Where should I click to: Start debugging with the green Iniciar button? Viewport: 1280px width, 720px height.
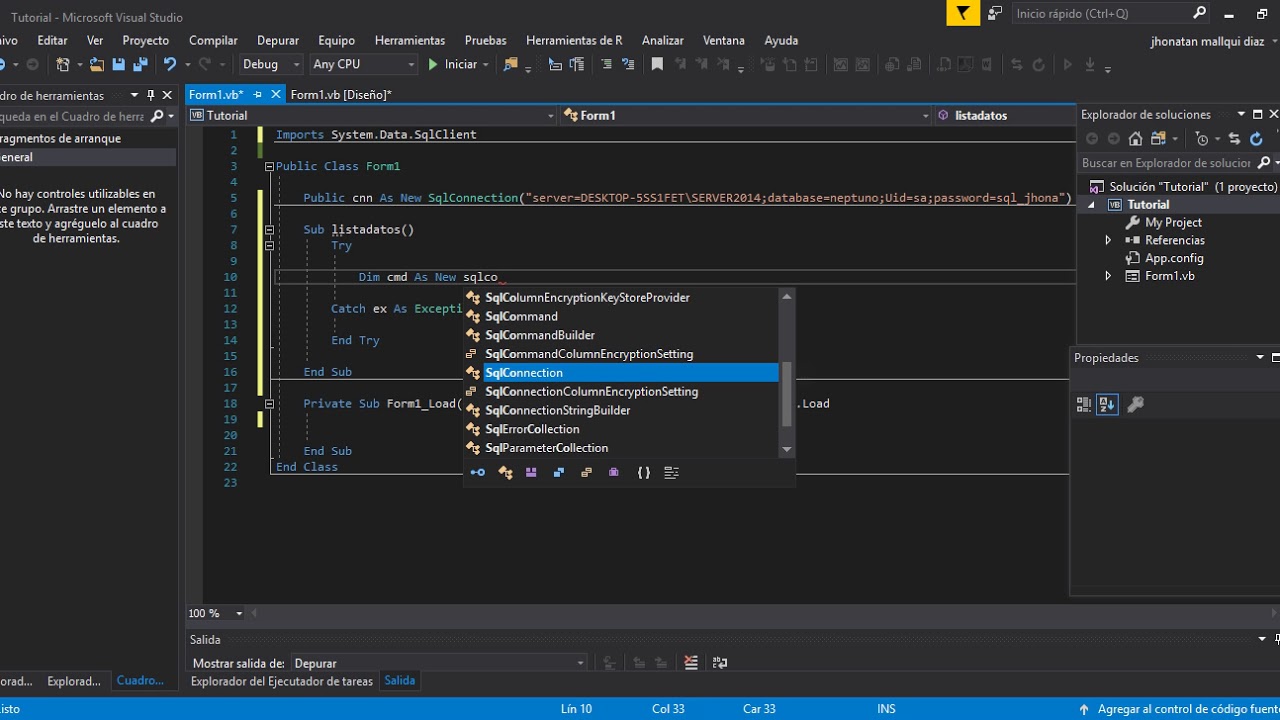coord(452,64)
